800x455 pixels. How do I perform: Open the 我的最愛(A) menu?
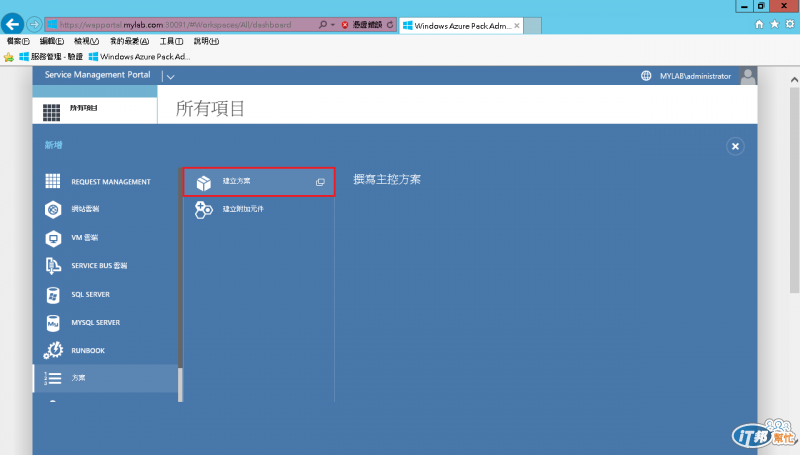pyautogui.click(x=130, y=41)
